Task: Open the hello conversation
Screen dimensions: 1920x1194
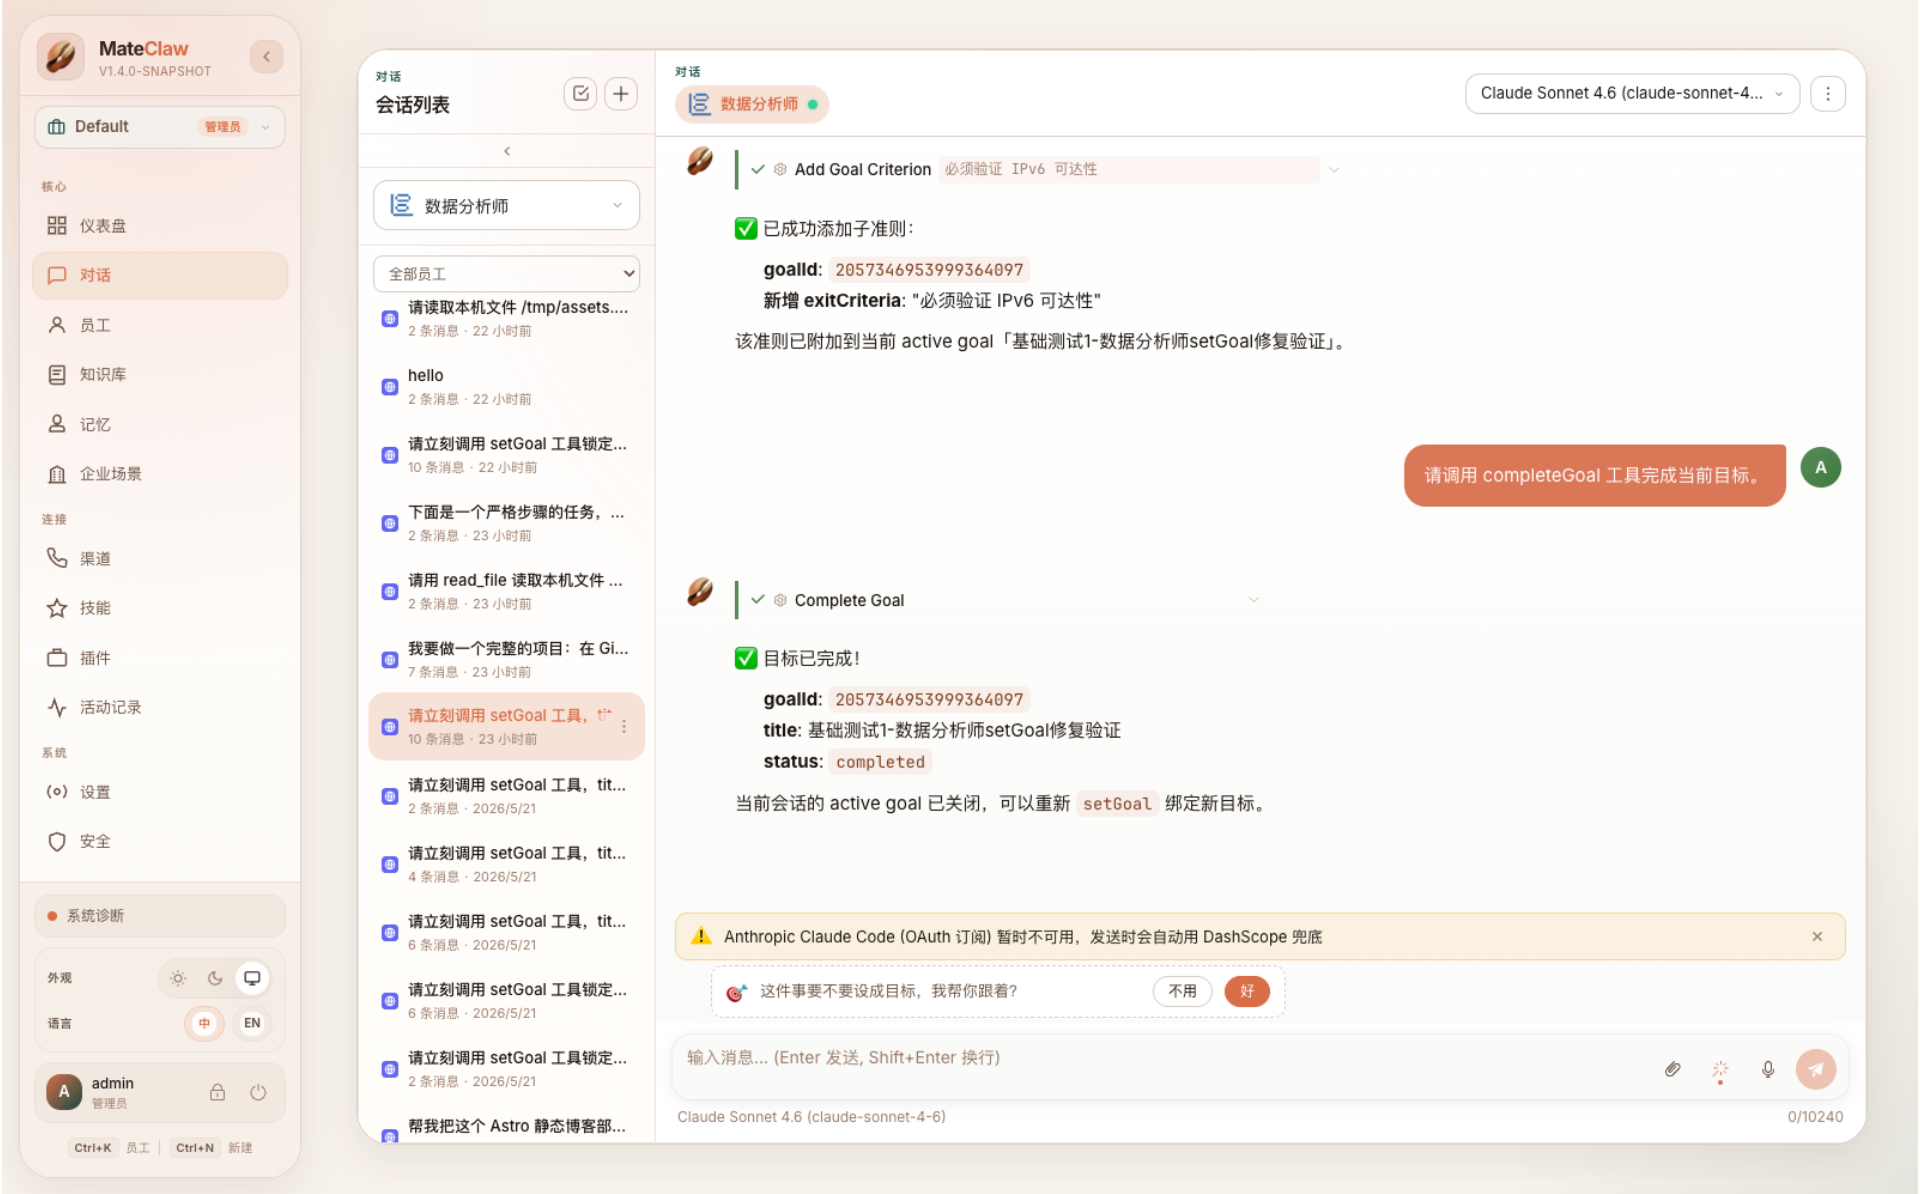Action: [507, 386]
